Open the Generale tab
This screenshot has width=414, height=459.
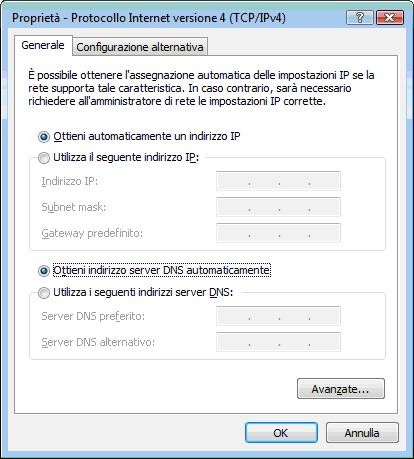click(x=43, y=45)
